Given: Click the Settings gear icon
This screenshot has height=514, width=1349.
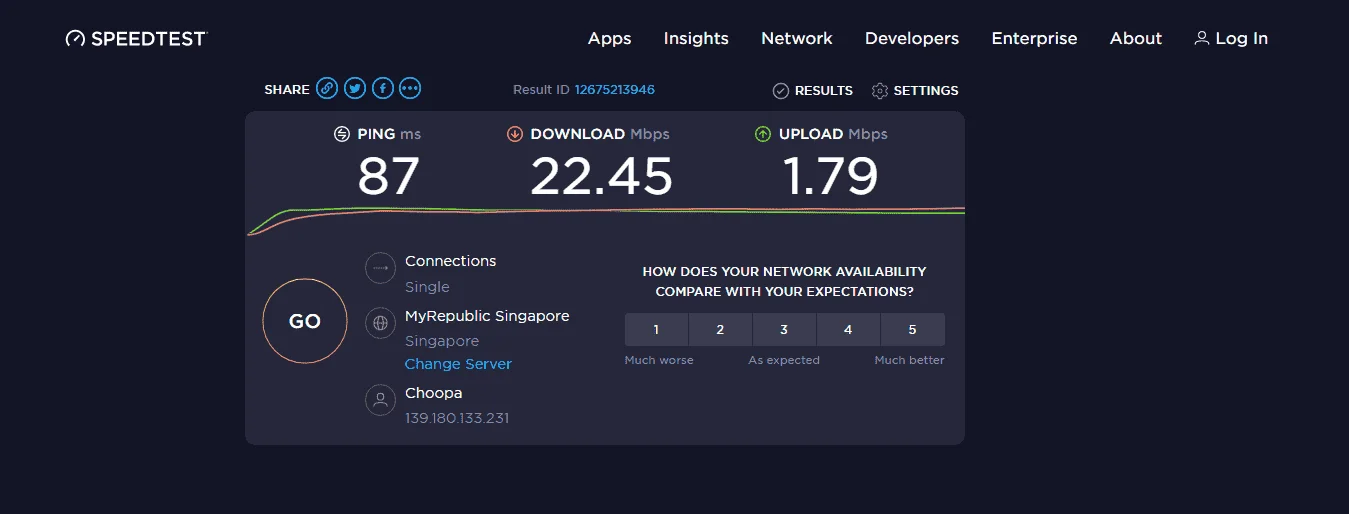Looking at the screenshot, I should click(x=880, y=91).
